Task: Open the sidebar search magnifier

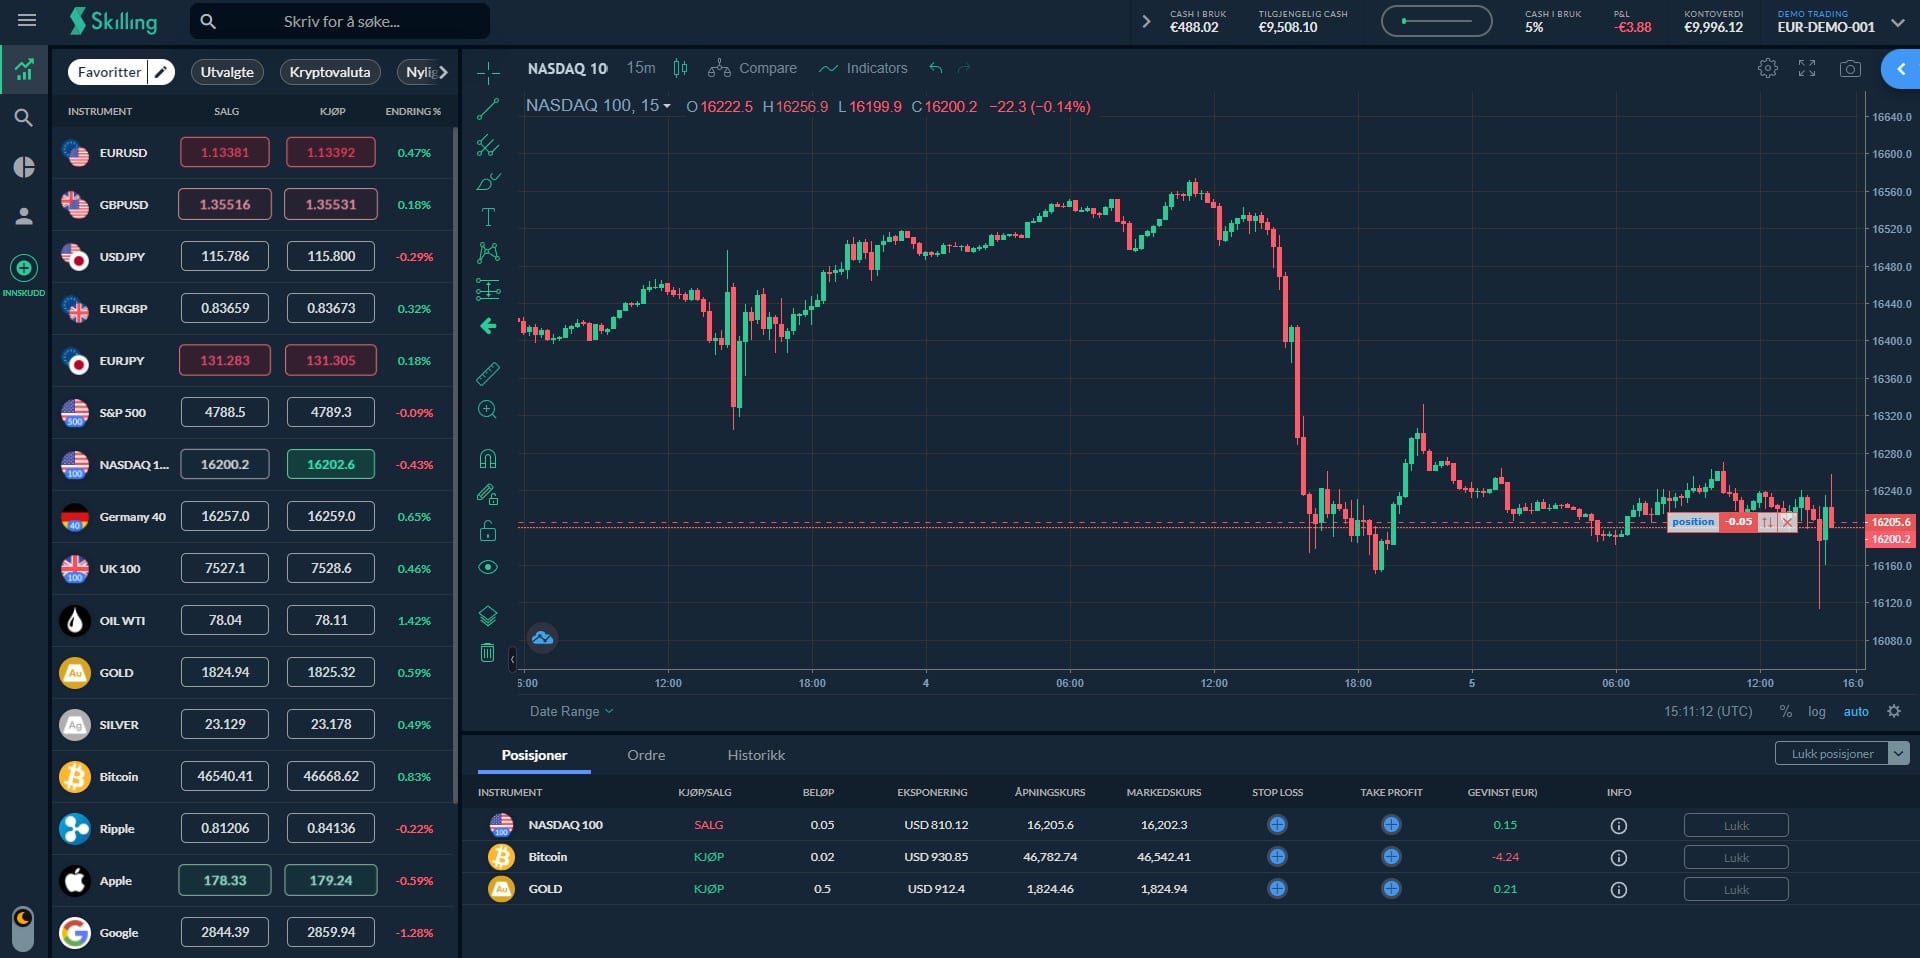Action: (24, 118)
